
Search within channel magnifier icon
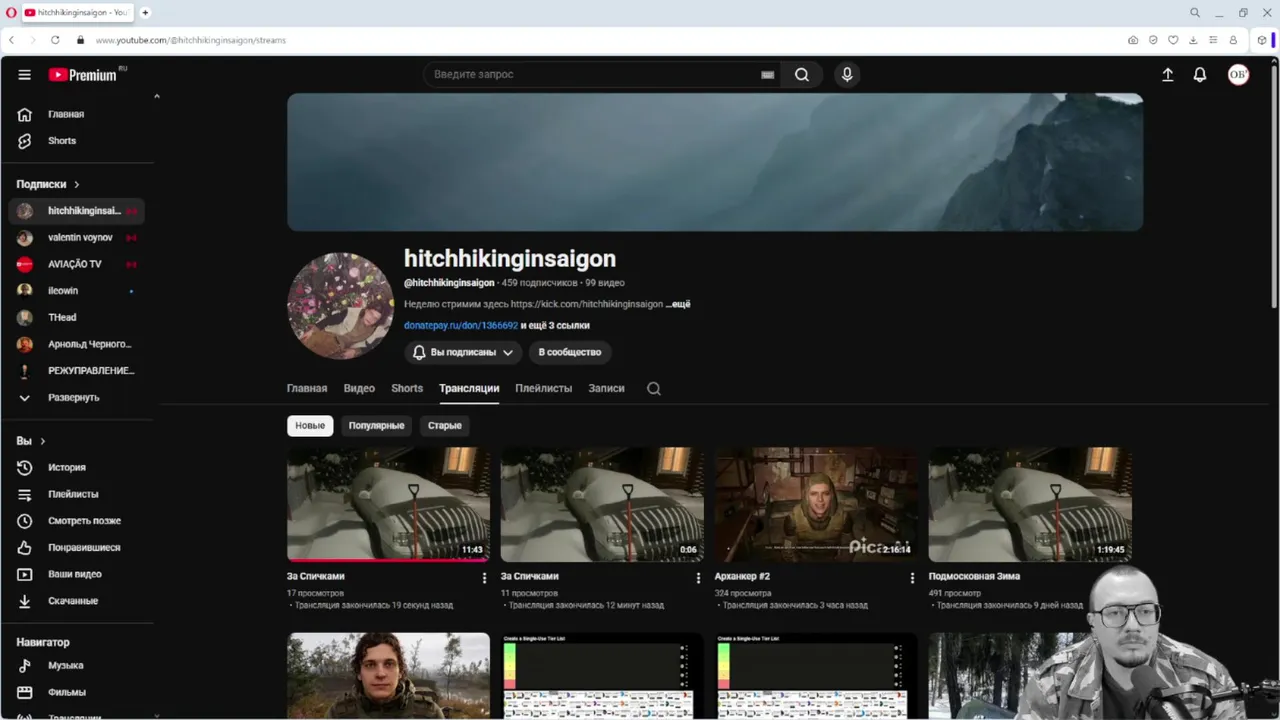[654, 389]
